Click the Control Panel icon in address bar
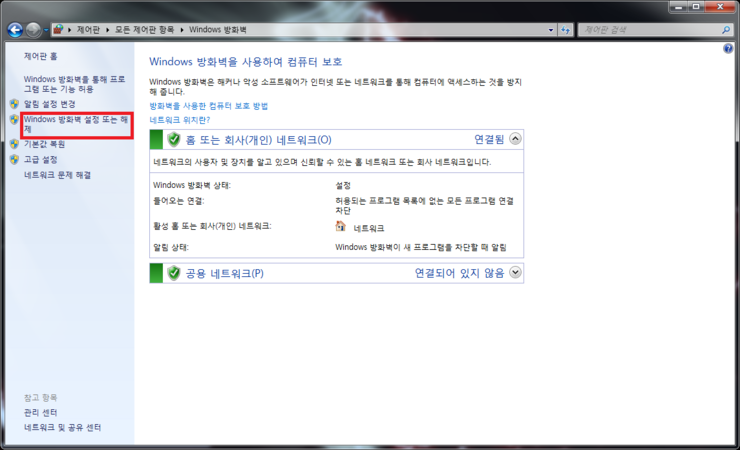The width and height of the screenshot is (740, 450). pos(58,30)
